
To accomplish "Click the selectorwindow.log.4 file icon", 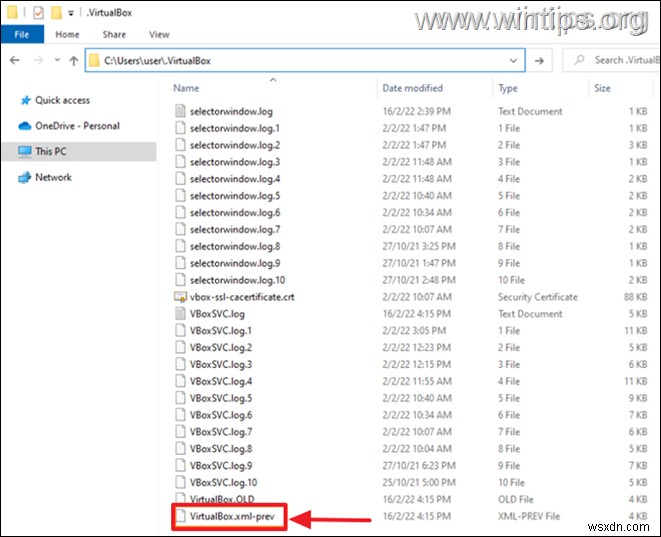I will [180, 179].
